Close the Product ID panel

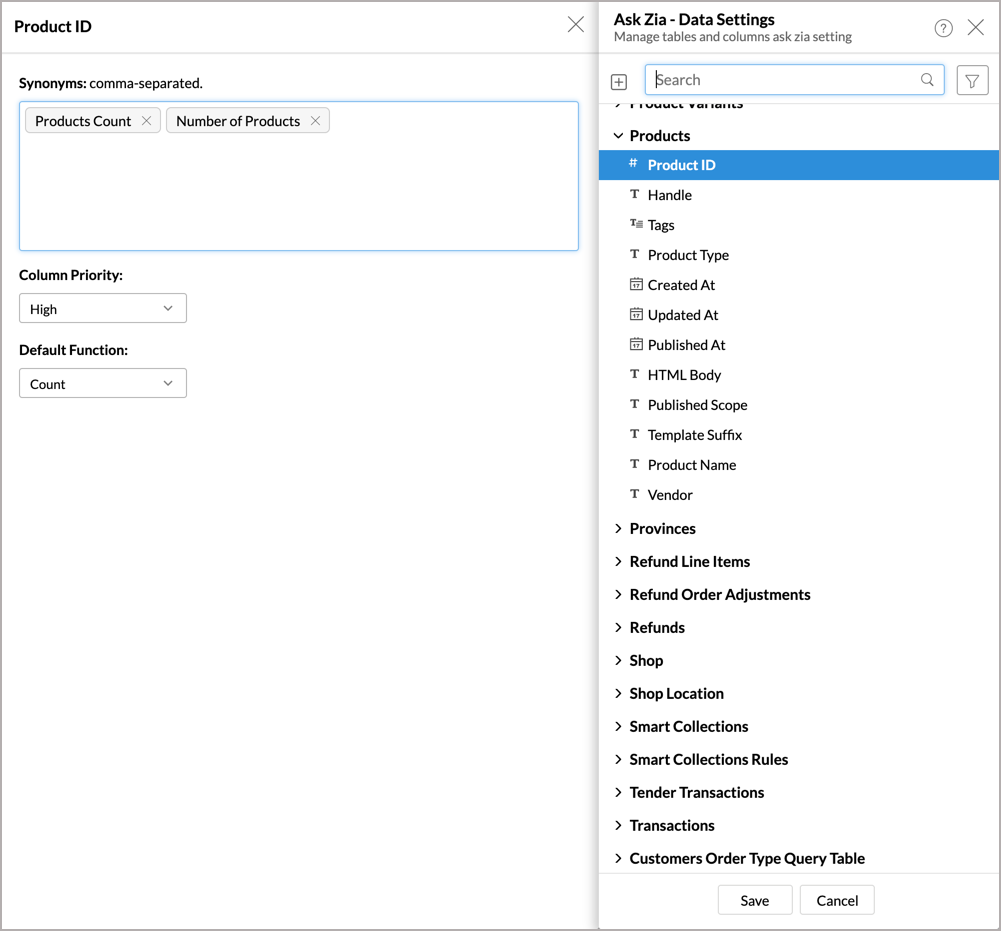[575, 25]
